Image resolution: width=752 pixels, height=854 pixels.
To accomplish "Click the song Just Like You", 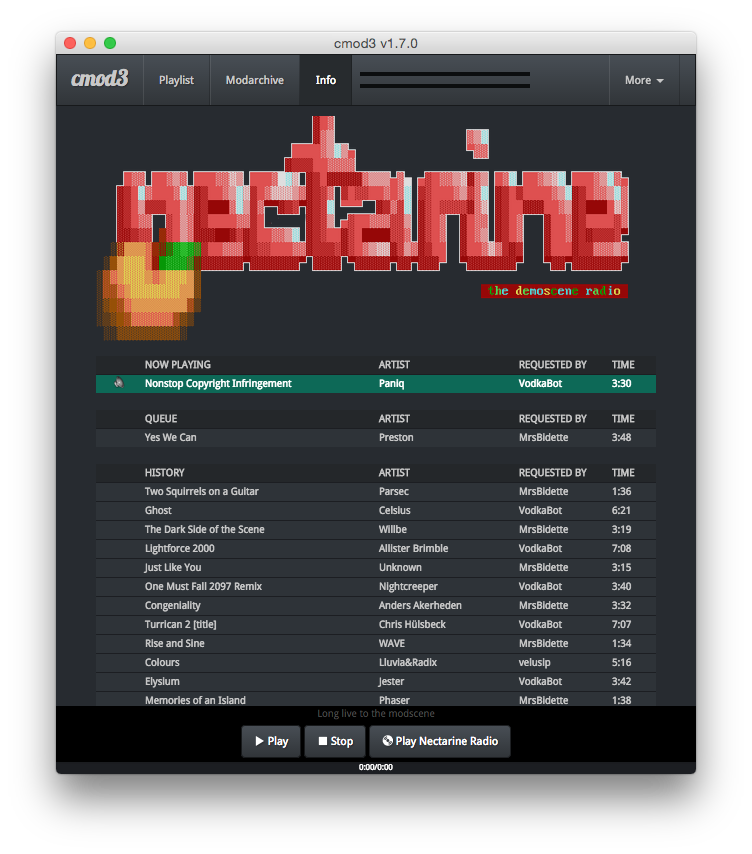I will (173, 568).
